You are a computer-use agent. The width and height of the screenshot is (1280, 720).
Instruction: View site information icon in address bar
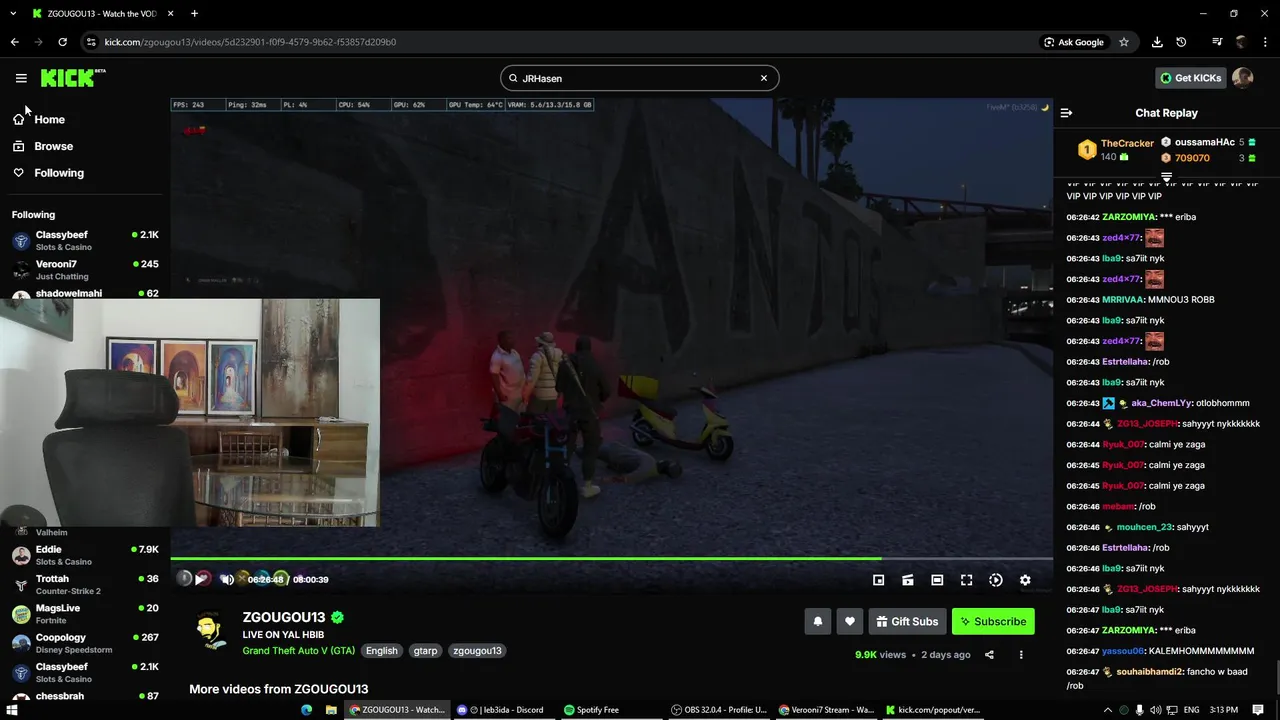point(91,42)
